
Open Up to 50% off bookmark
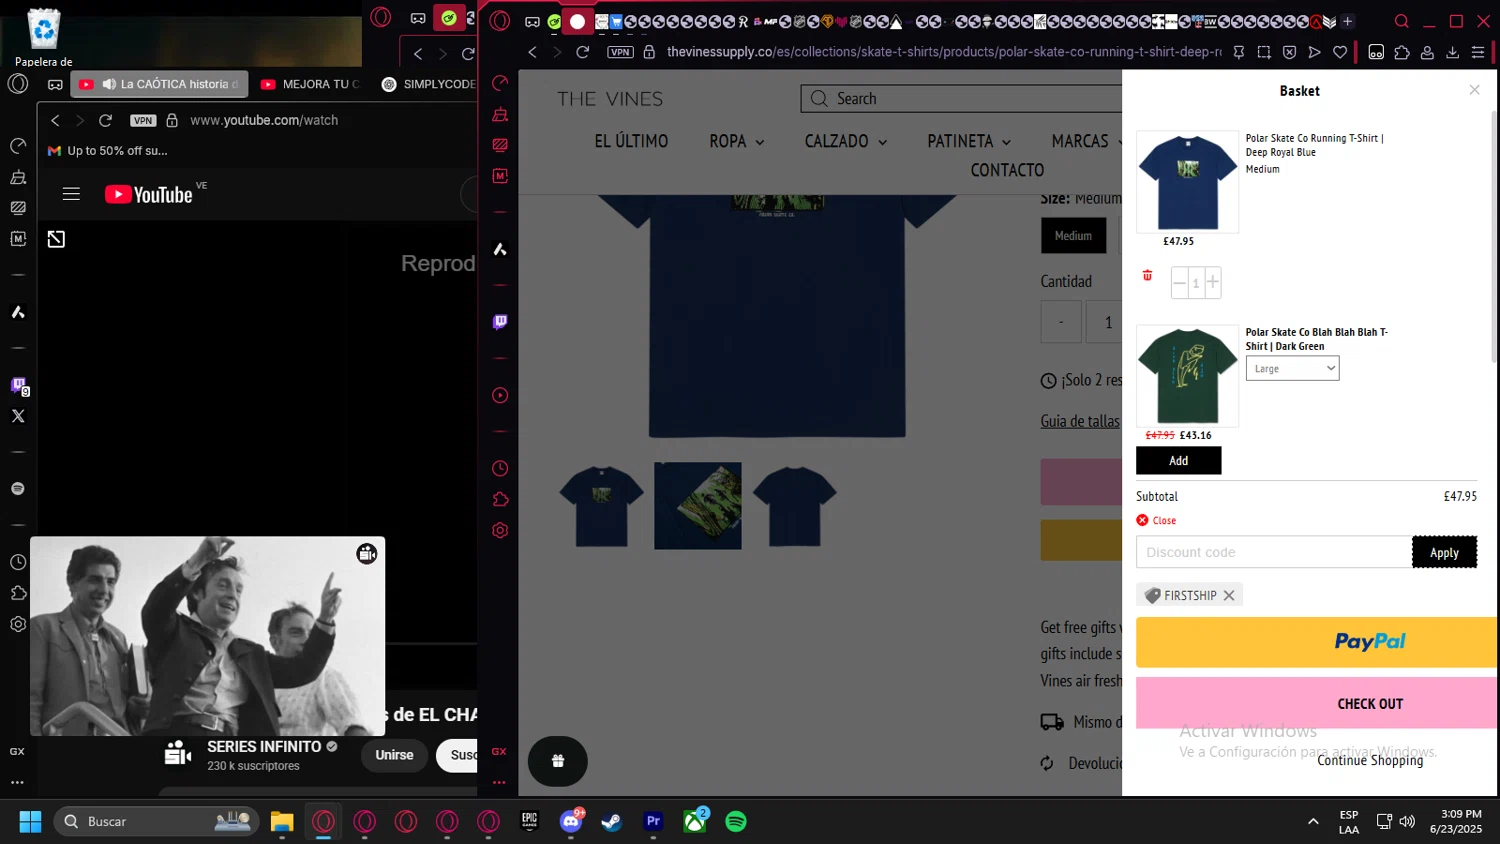108,151
